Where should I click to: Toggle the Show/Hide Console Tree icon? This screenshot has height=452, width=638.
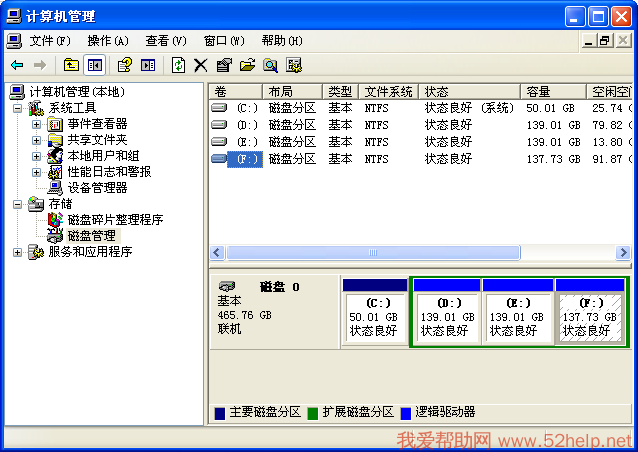pyautogui.click(x=95, y=65)
